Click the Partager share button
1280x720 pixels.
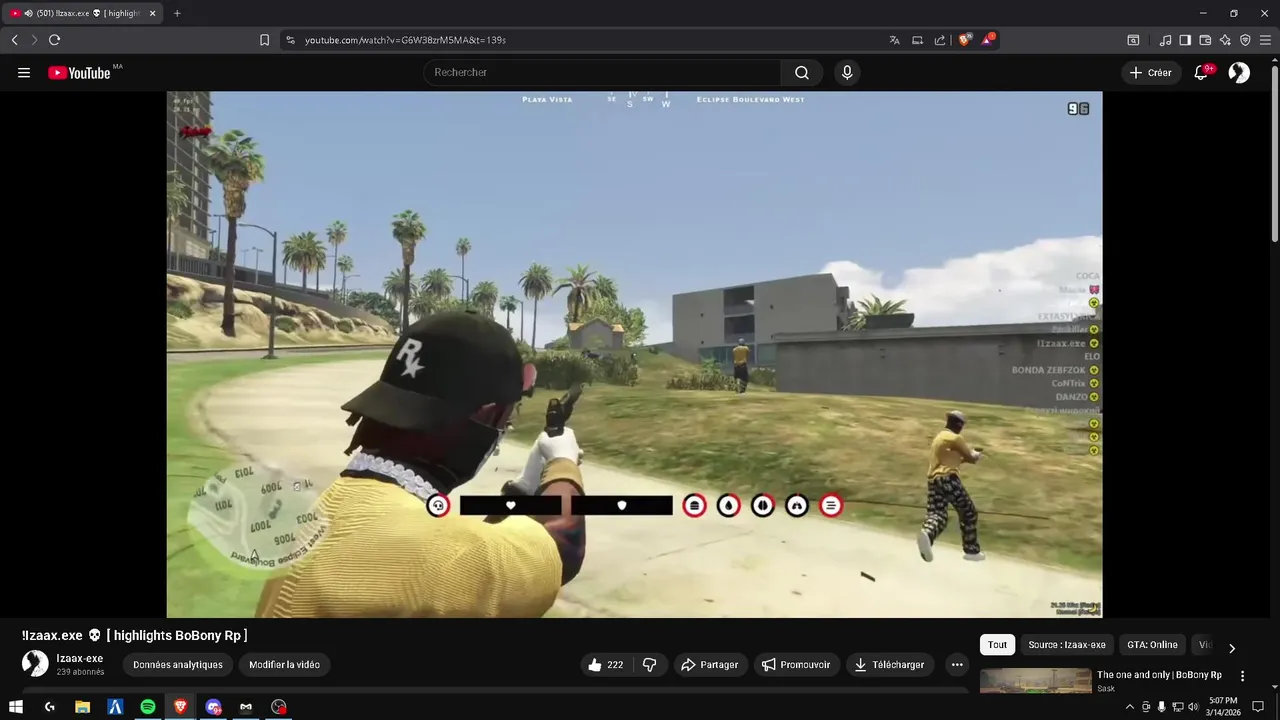pos(709,665)
